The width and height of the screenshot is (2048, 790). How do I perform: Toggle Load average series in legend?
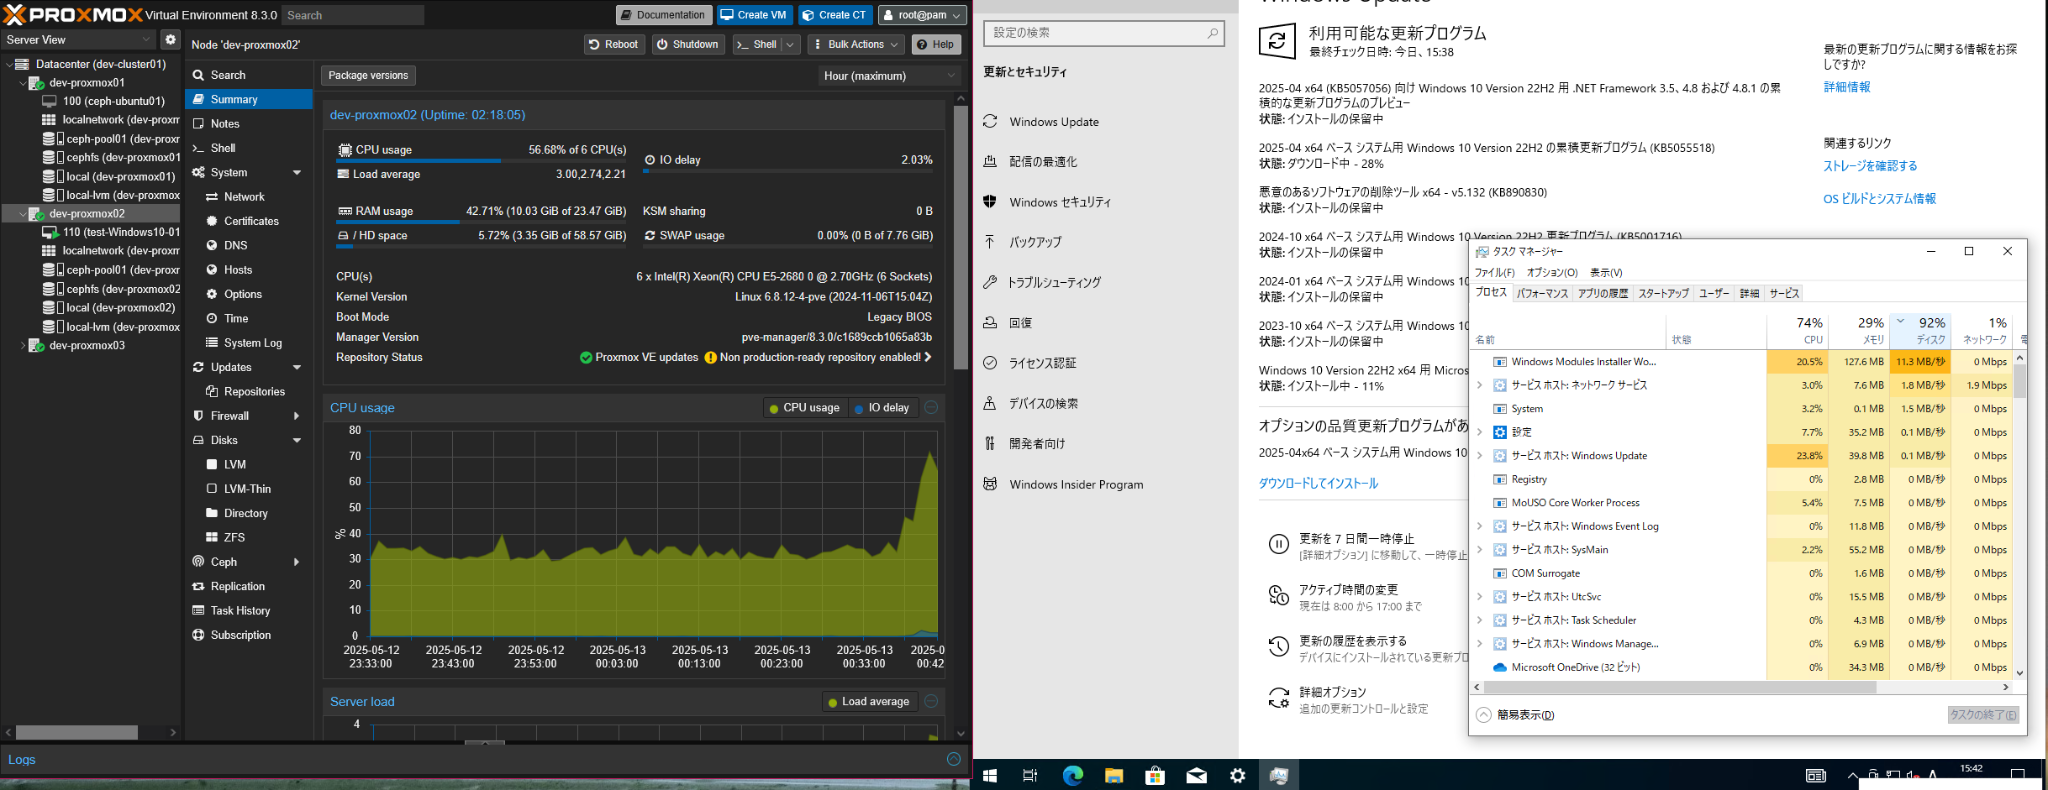(867, 702)
